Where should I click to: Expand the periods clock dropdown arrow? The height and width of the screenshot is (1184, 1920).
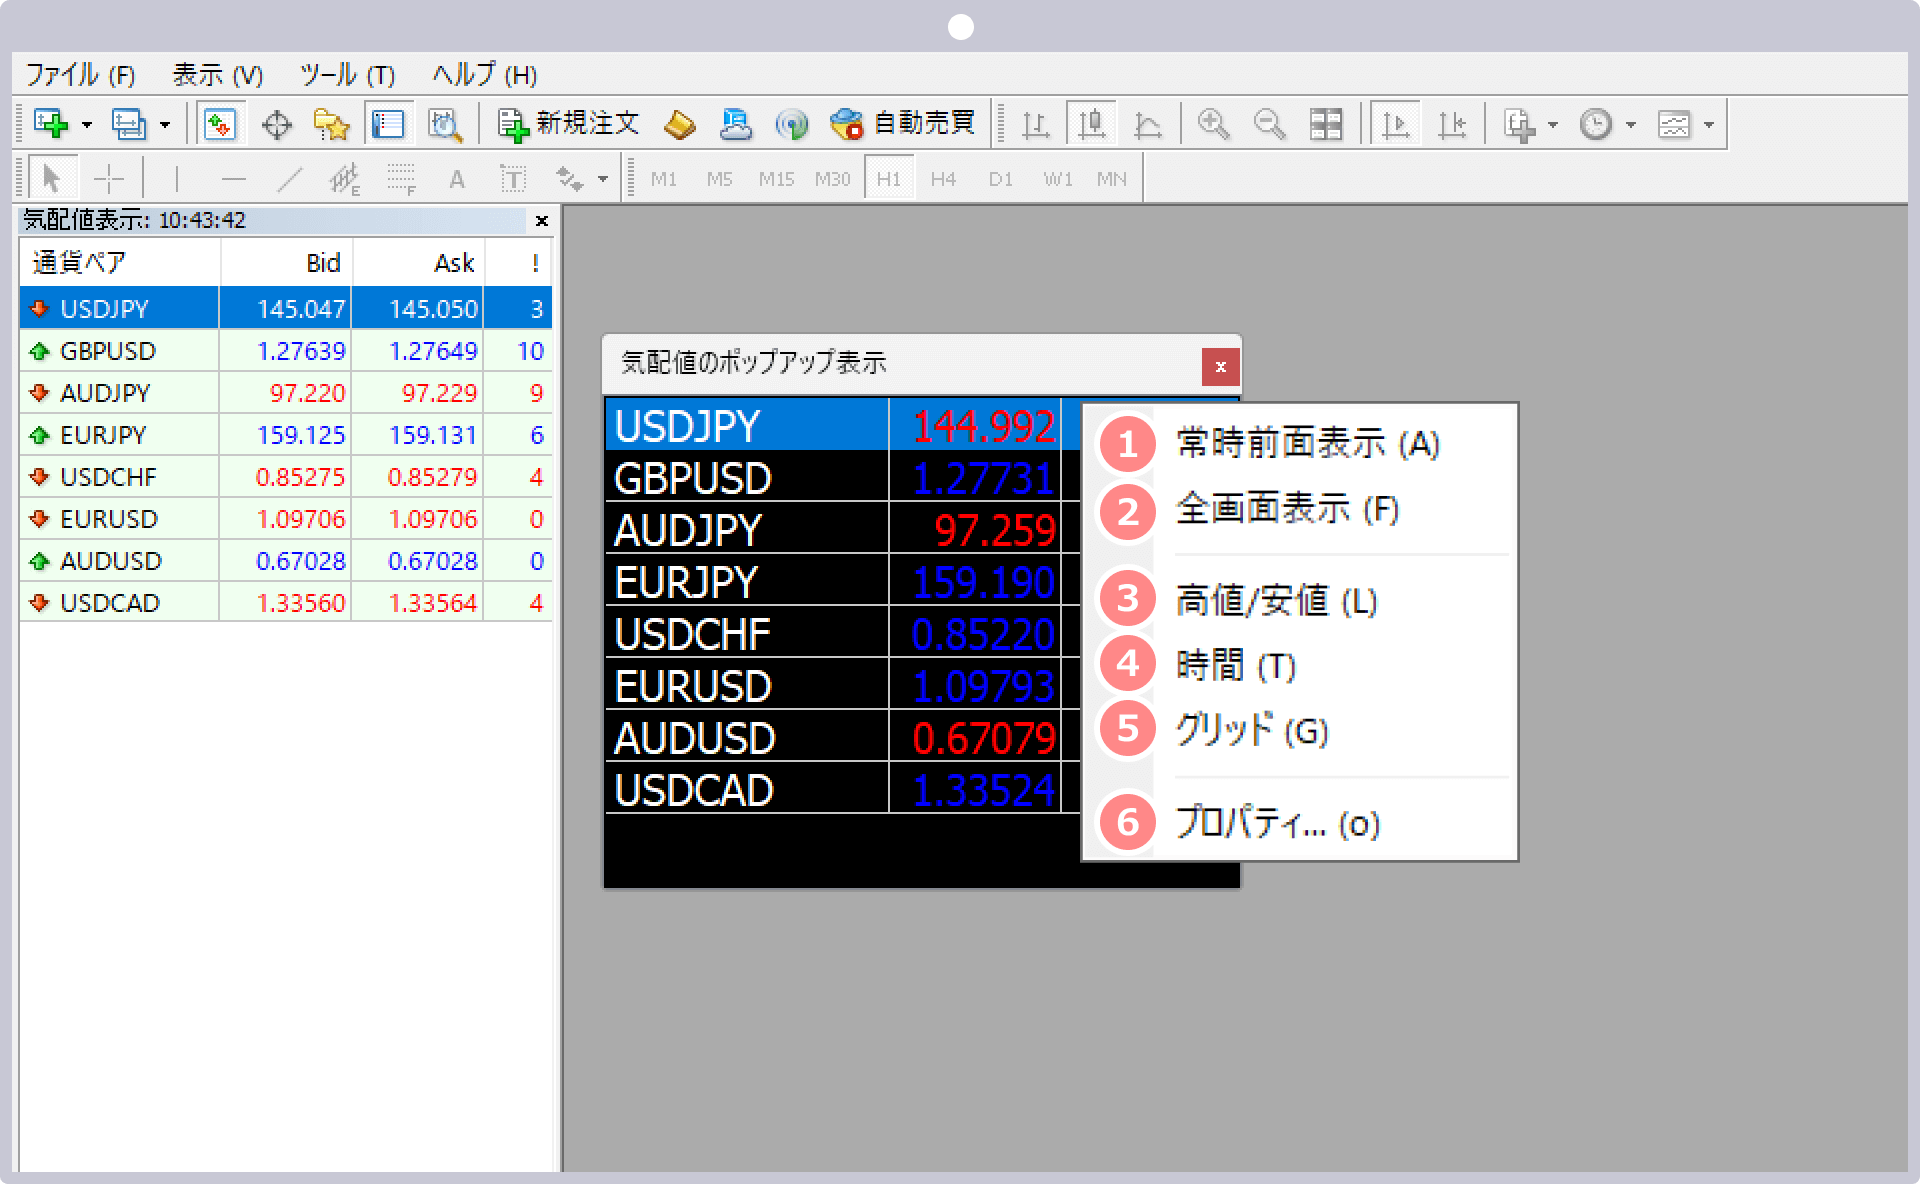point(1631,125)
